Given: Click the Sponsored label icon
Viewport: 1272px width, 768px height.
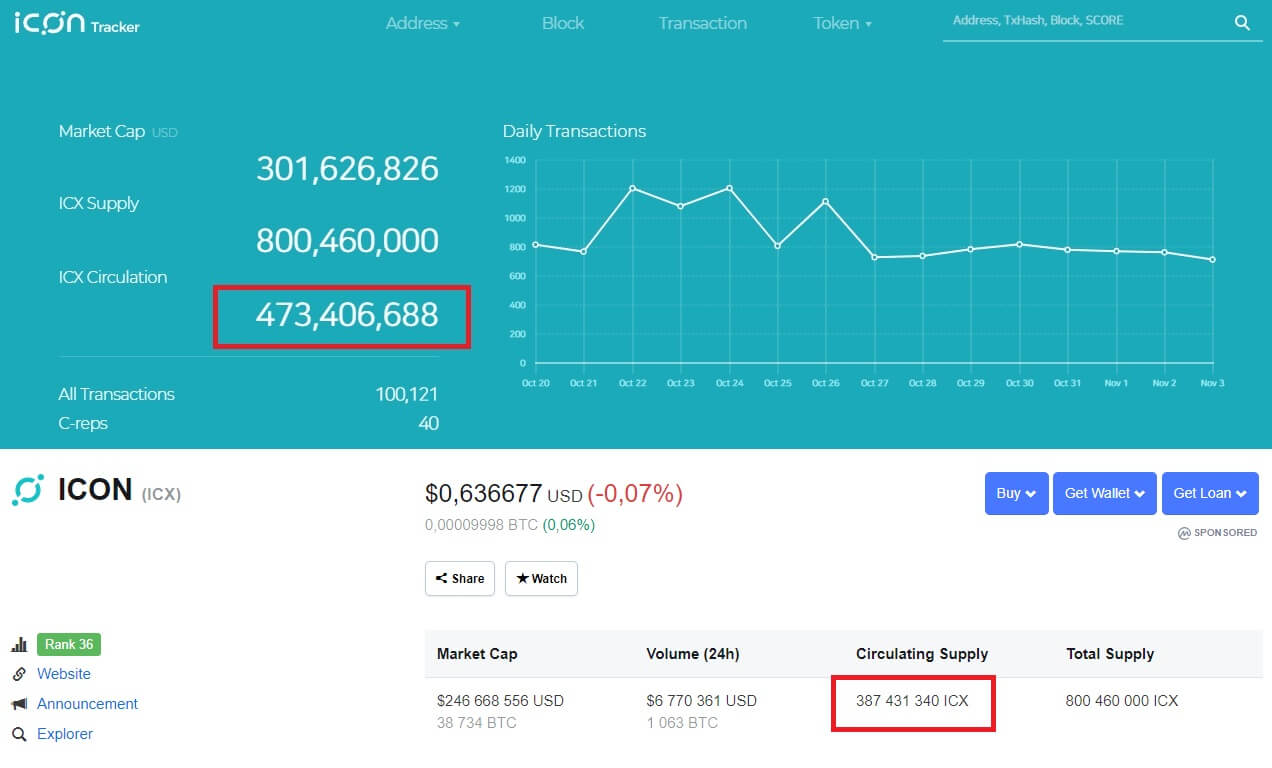Looking at the screenshot, I should click(1184, 533).
